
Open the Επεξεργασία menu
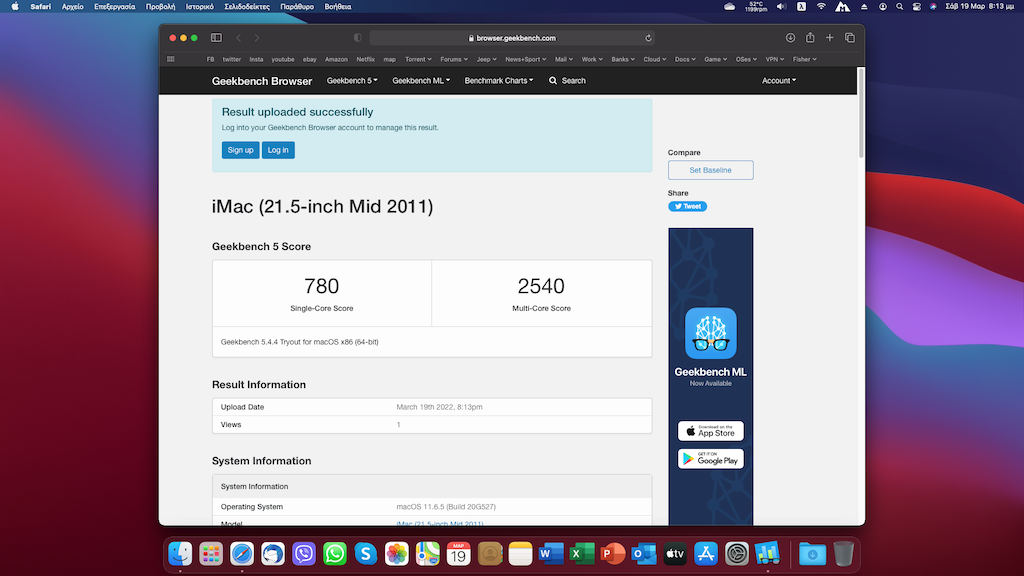click(x=114, y=7)
